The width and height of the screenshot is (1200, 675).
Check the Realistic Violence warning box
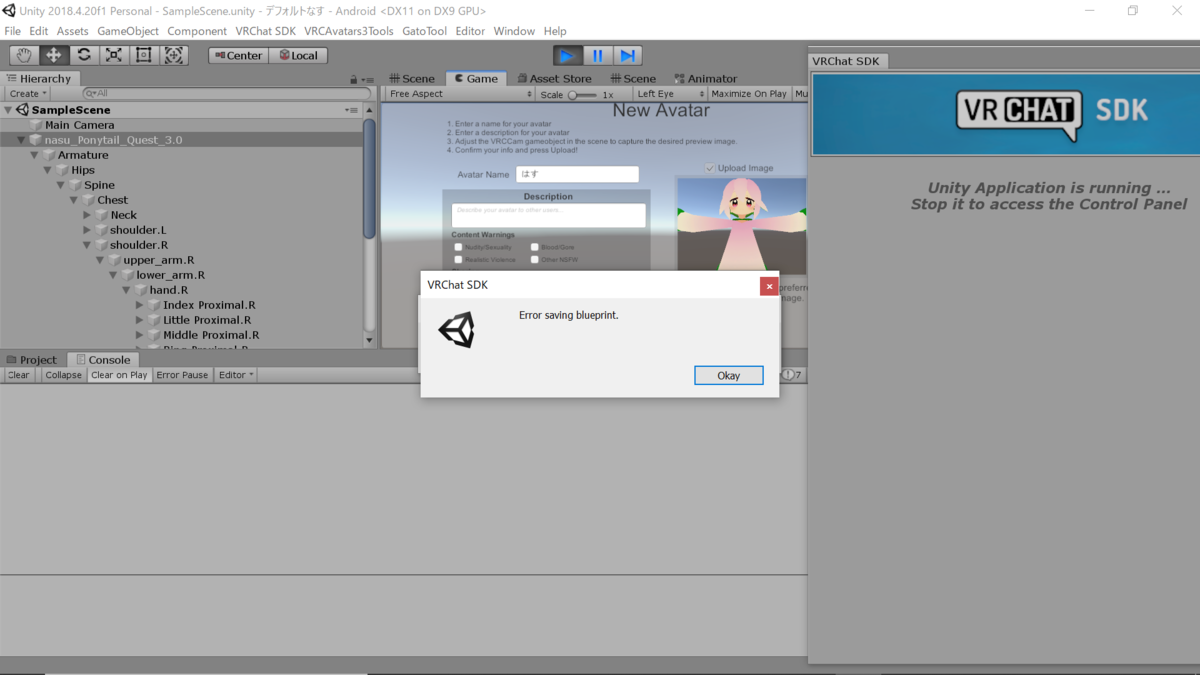[458, 260]
